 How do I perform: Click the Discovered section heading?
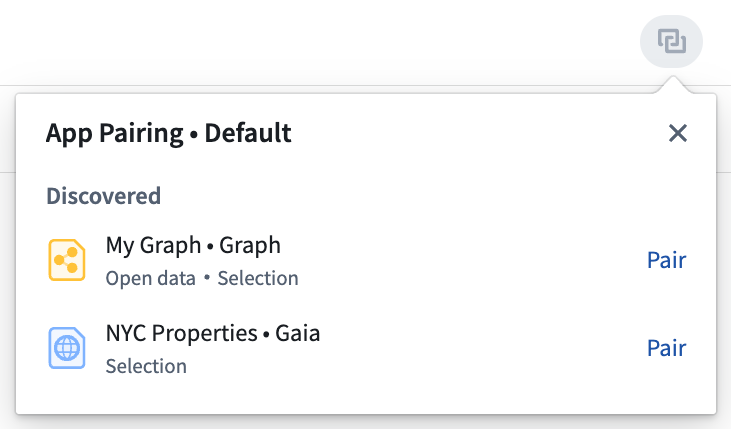[x=103, y=196]
